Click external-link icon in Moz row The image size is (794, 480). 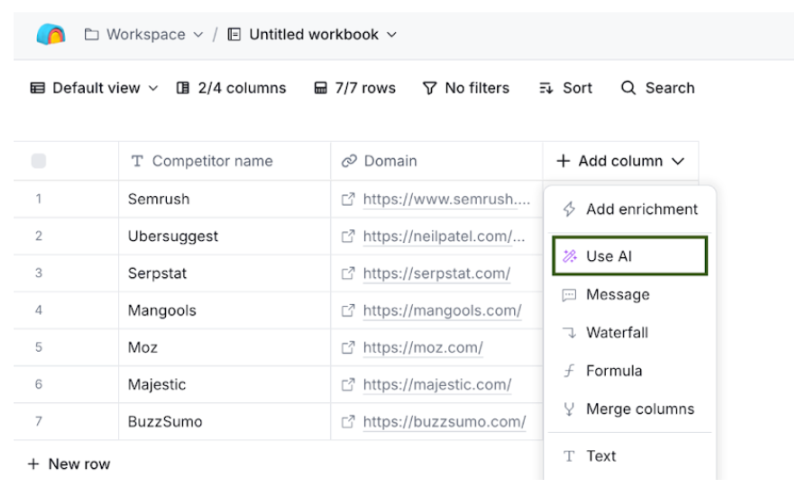click(348, 347)
